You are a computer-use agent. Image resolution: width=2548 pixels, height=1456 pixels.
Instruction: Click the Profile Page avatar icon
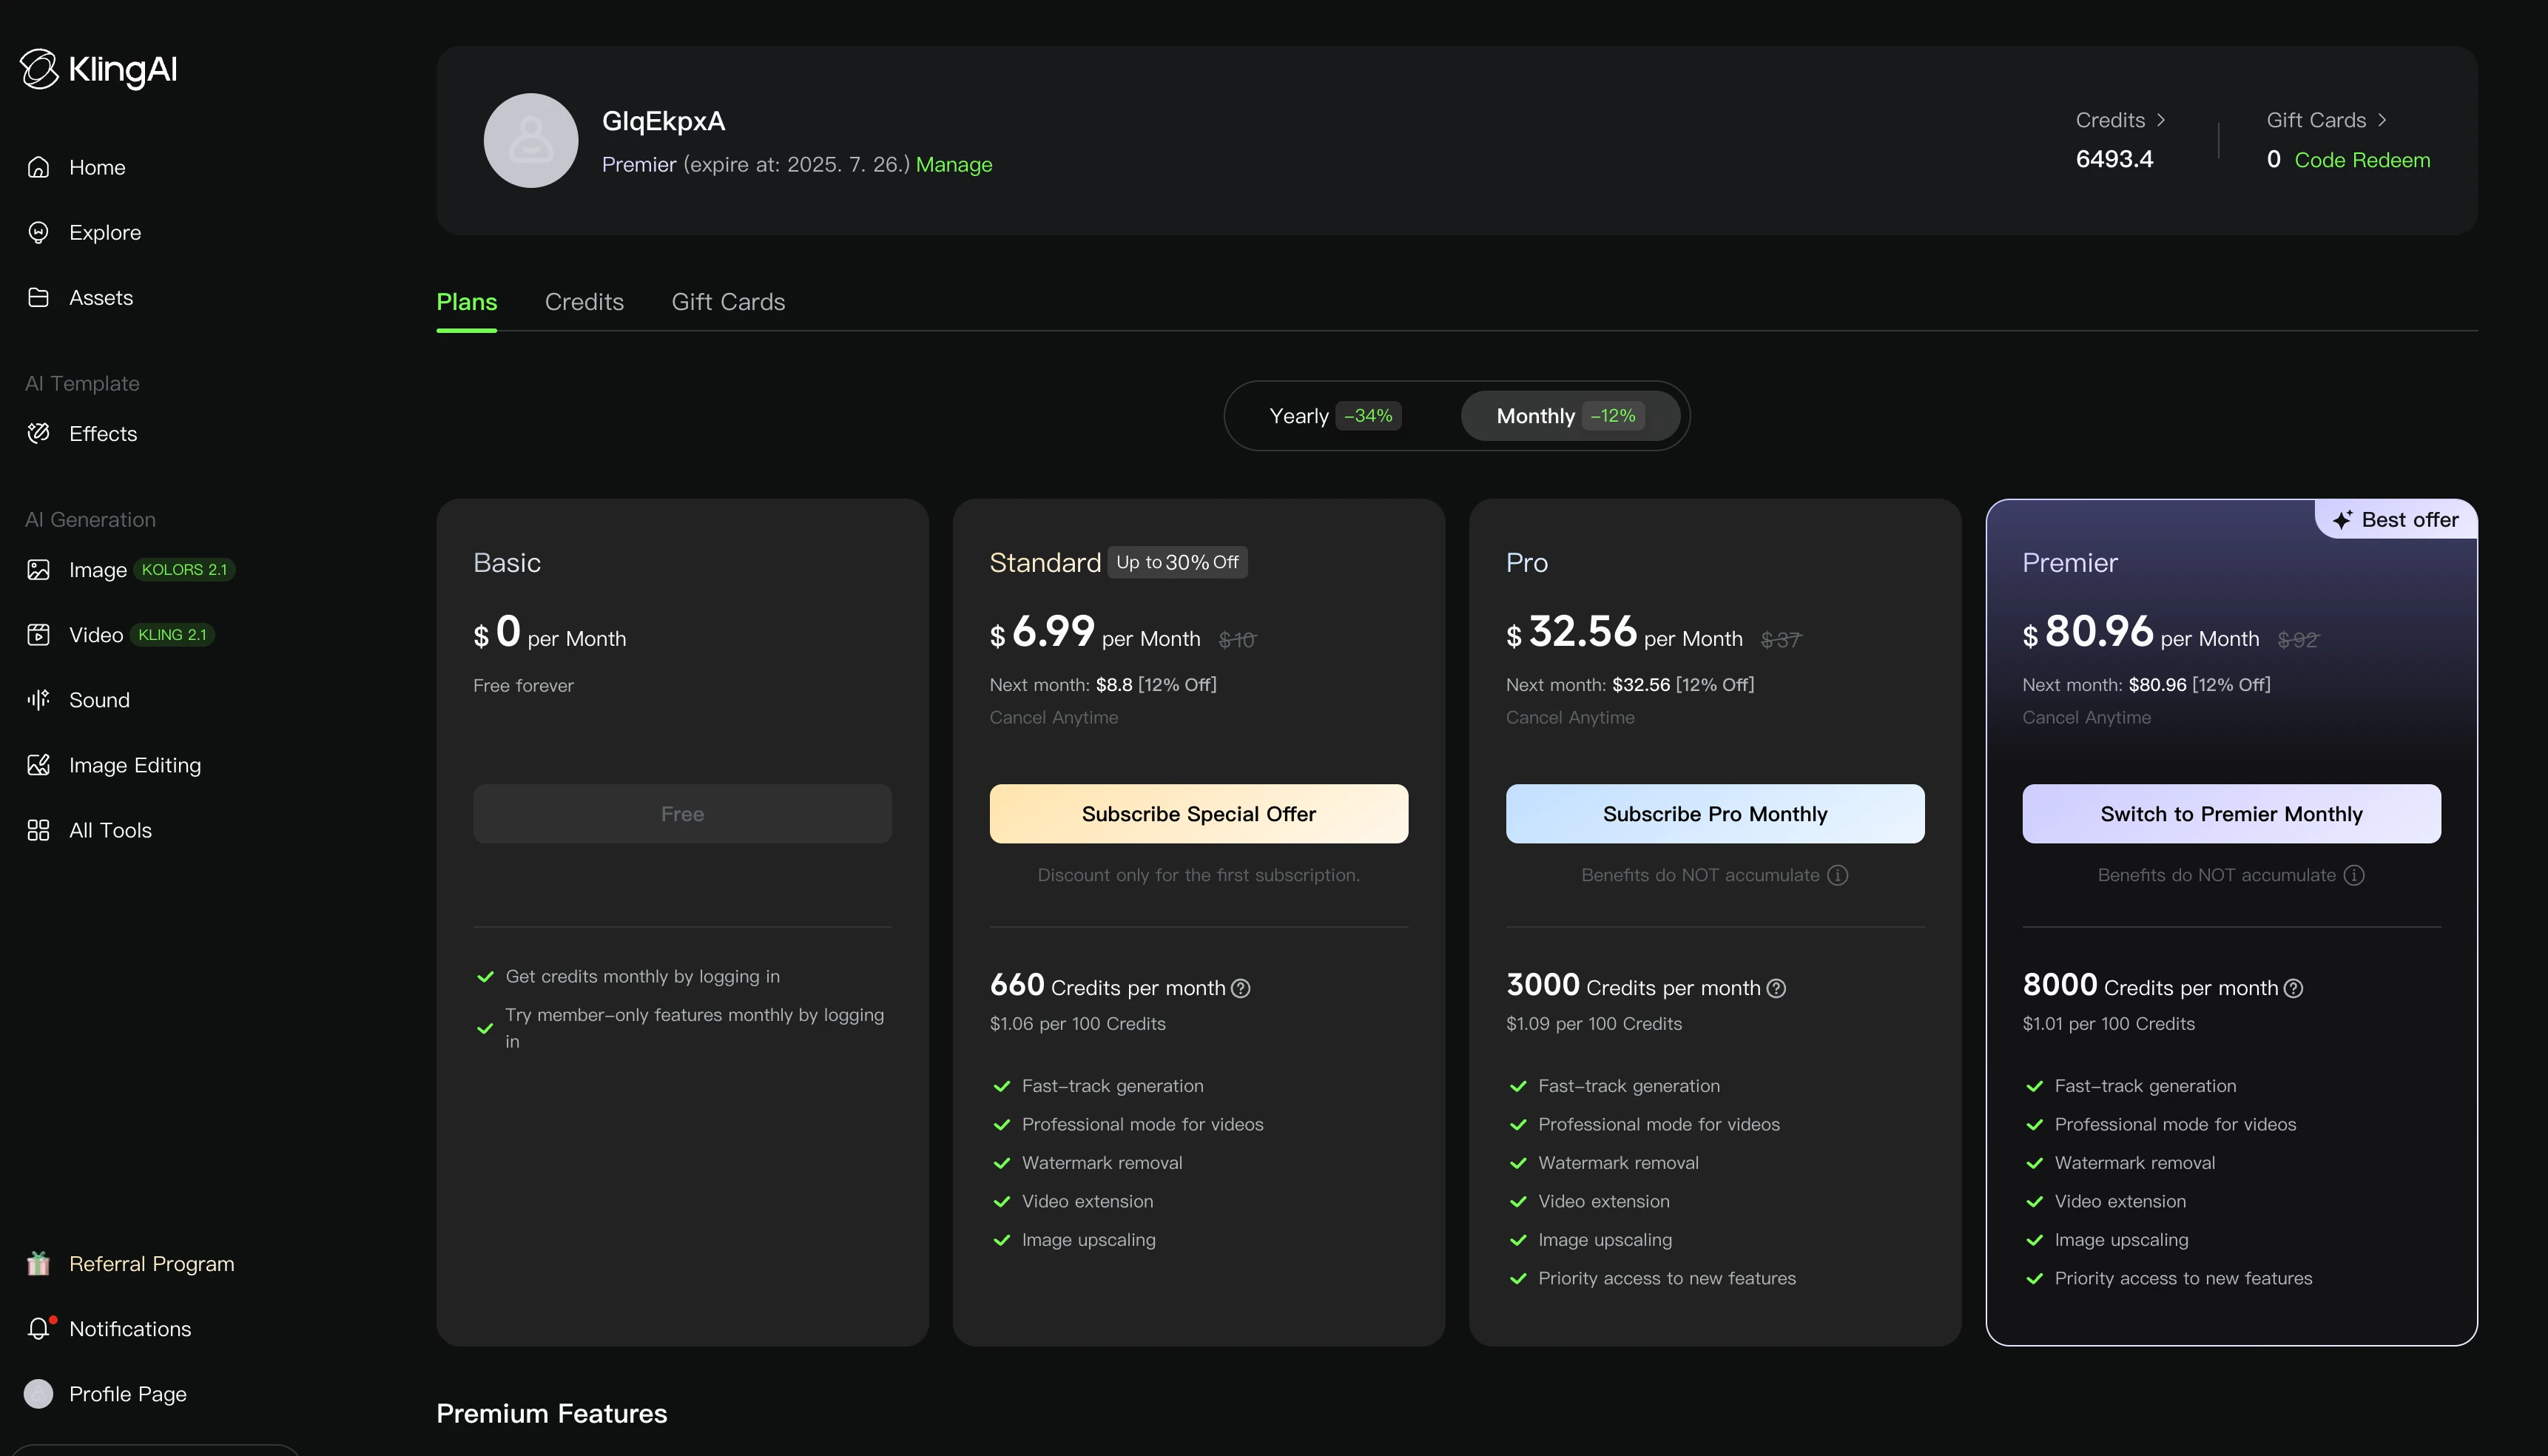[x=38, y=1393]
